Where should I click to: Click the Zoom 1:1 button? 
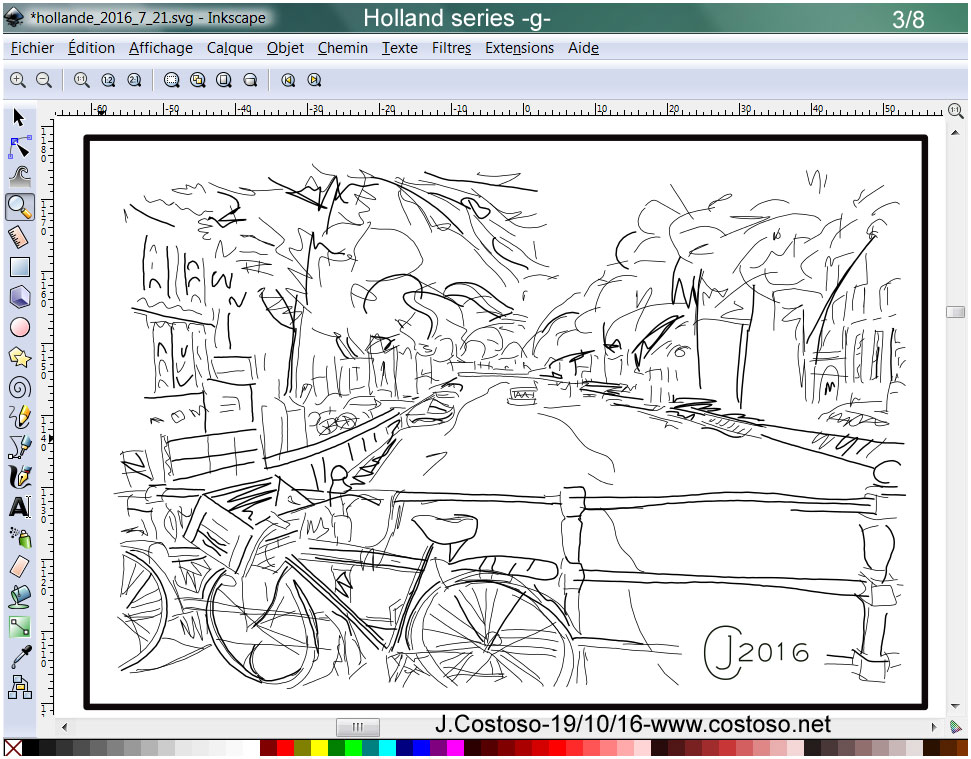pyautogui.click(x=81, y=80)
